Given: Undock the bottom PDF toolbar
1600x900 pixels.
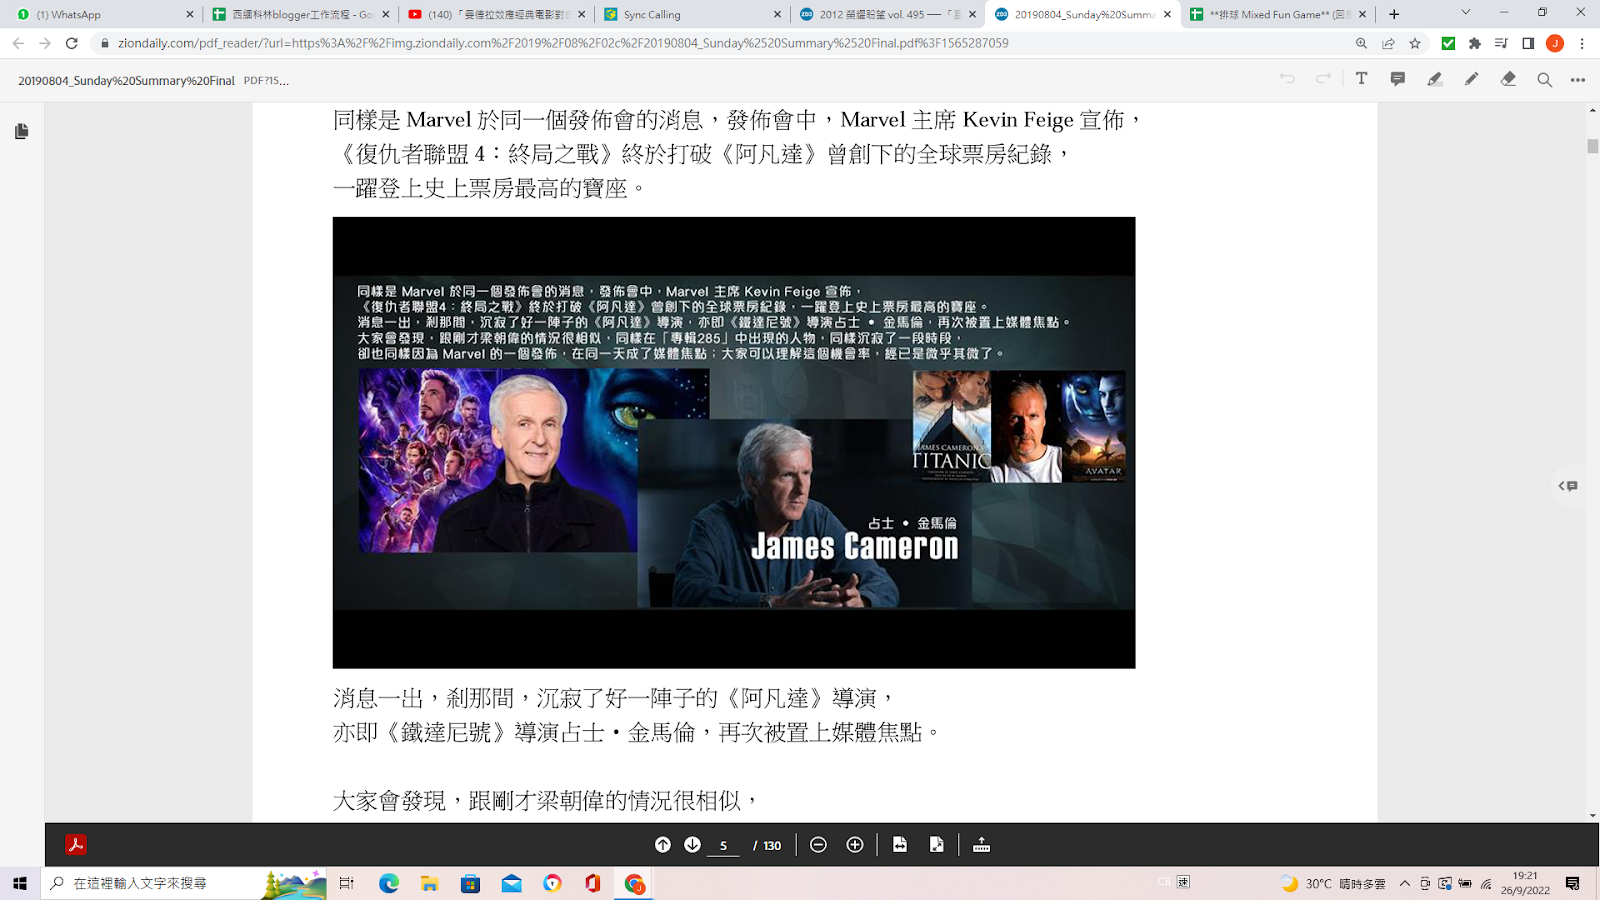Looking at the screenshot, I should pyautogui.click(x=981, y=845).
